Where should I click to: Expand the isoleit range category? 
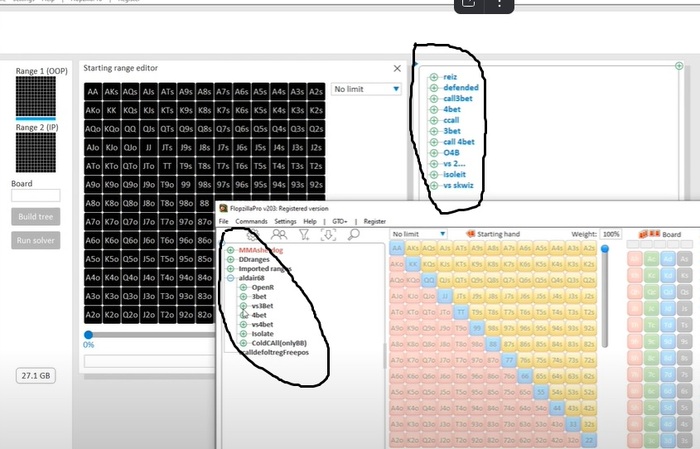pyautogui.click(x=434, y=175)
